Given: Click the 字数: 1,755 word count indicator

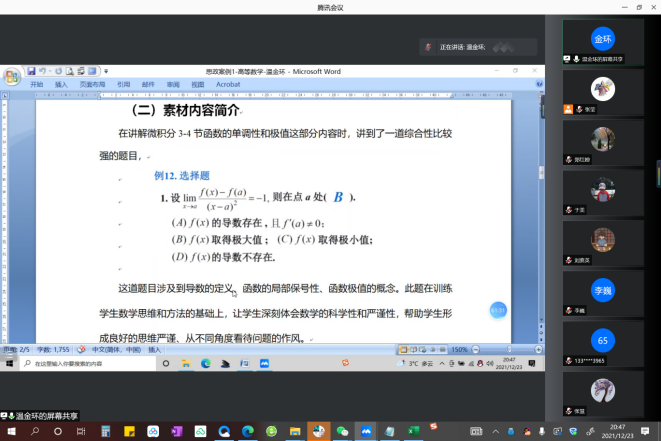Looking at the screenshot, I should tap(54, 350).
